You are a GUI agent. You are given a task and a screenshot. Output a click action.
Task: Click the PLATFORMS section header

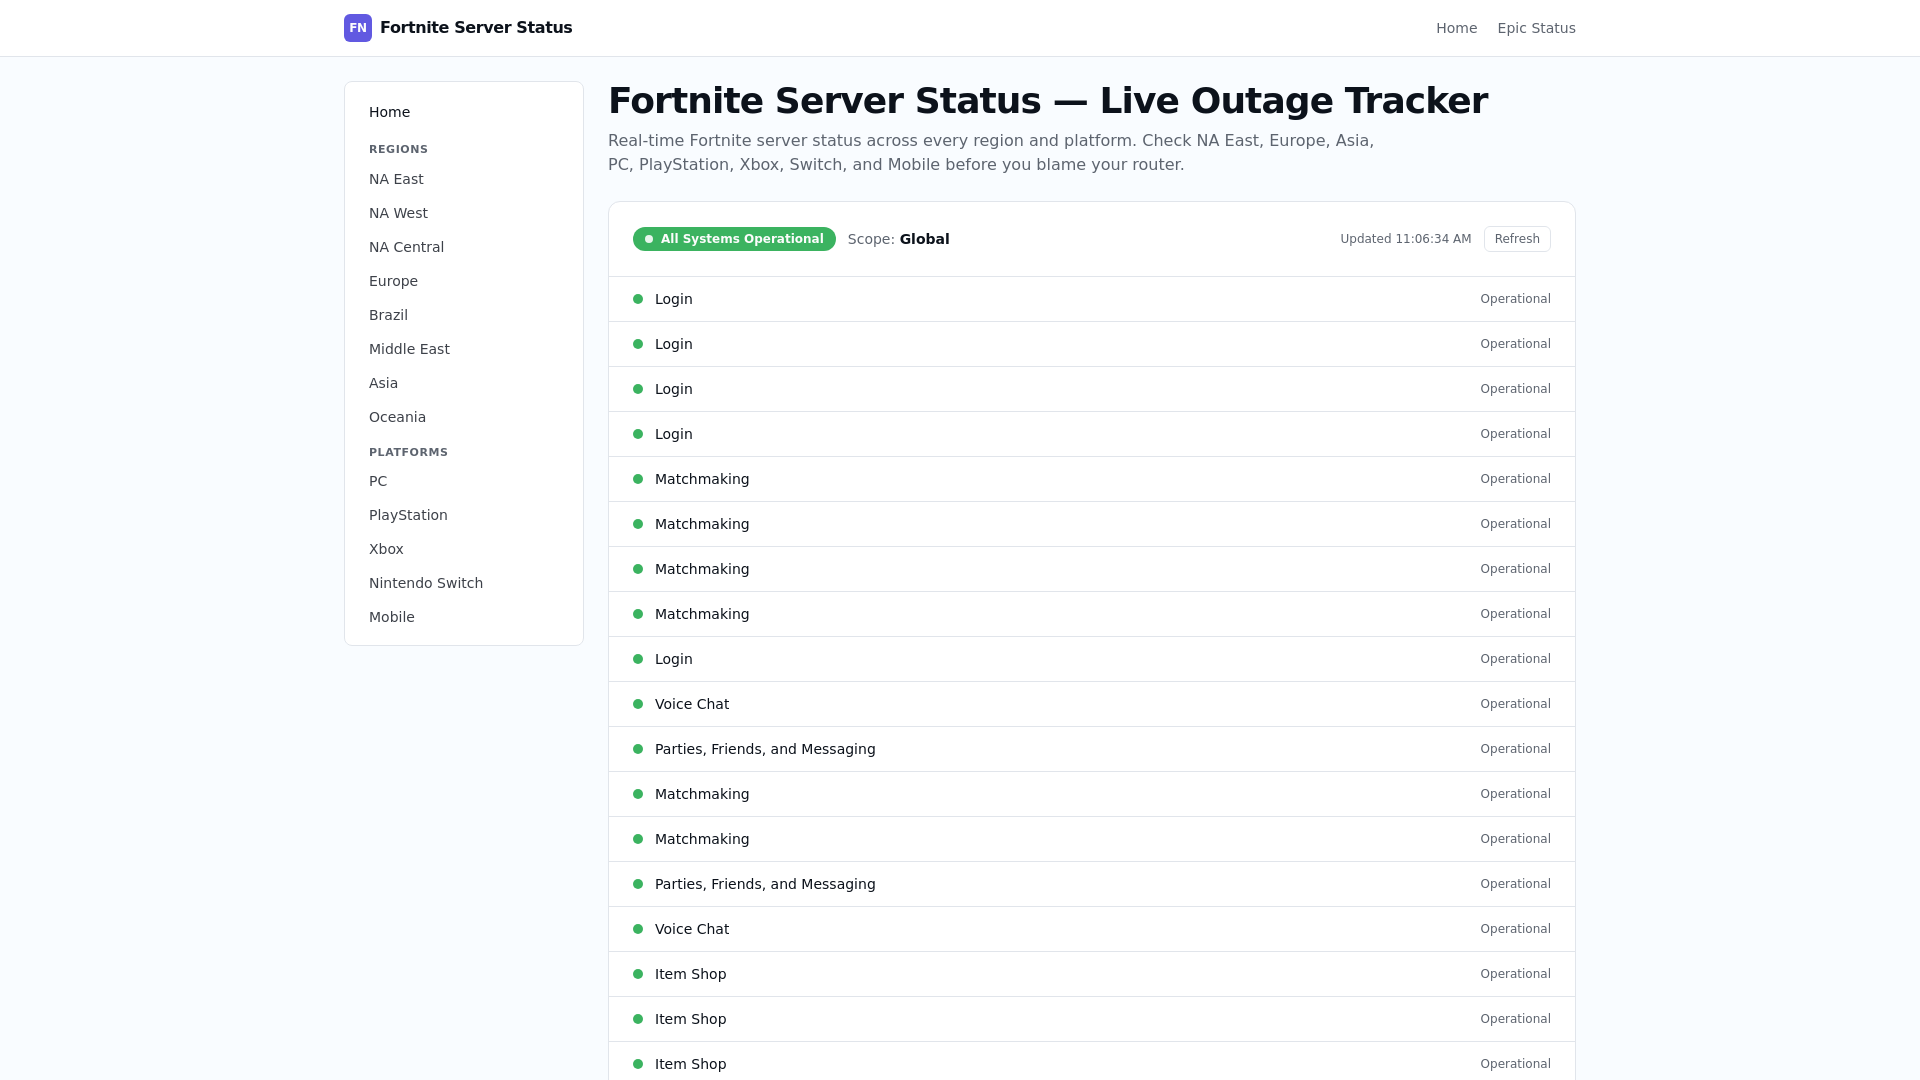point(408,452)
